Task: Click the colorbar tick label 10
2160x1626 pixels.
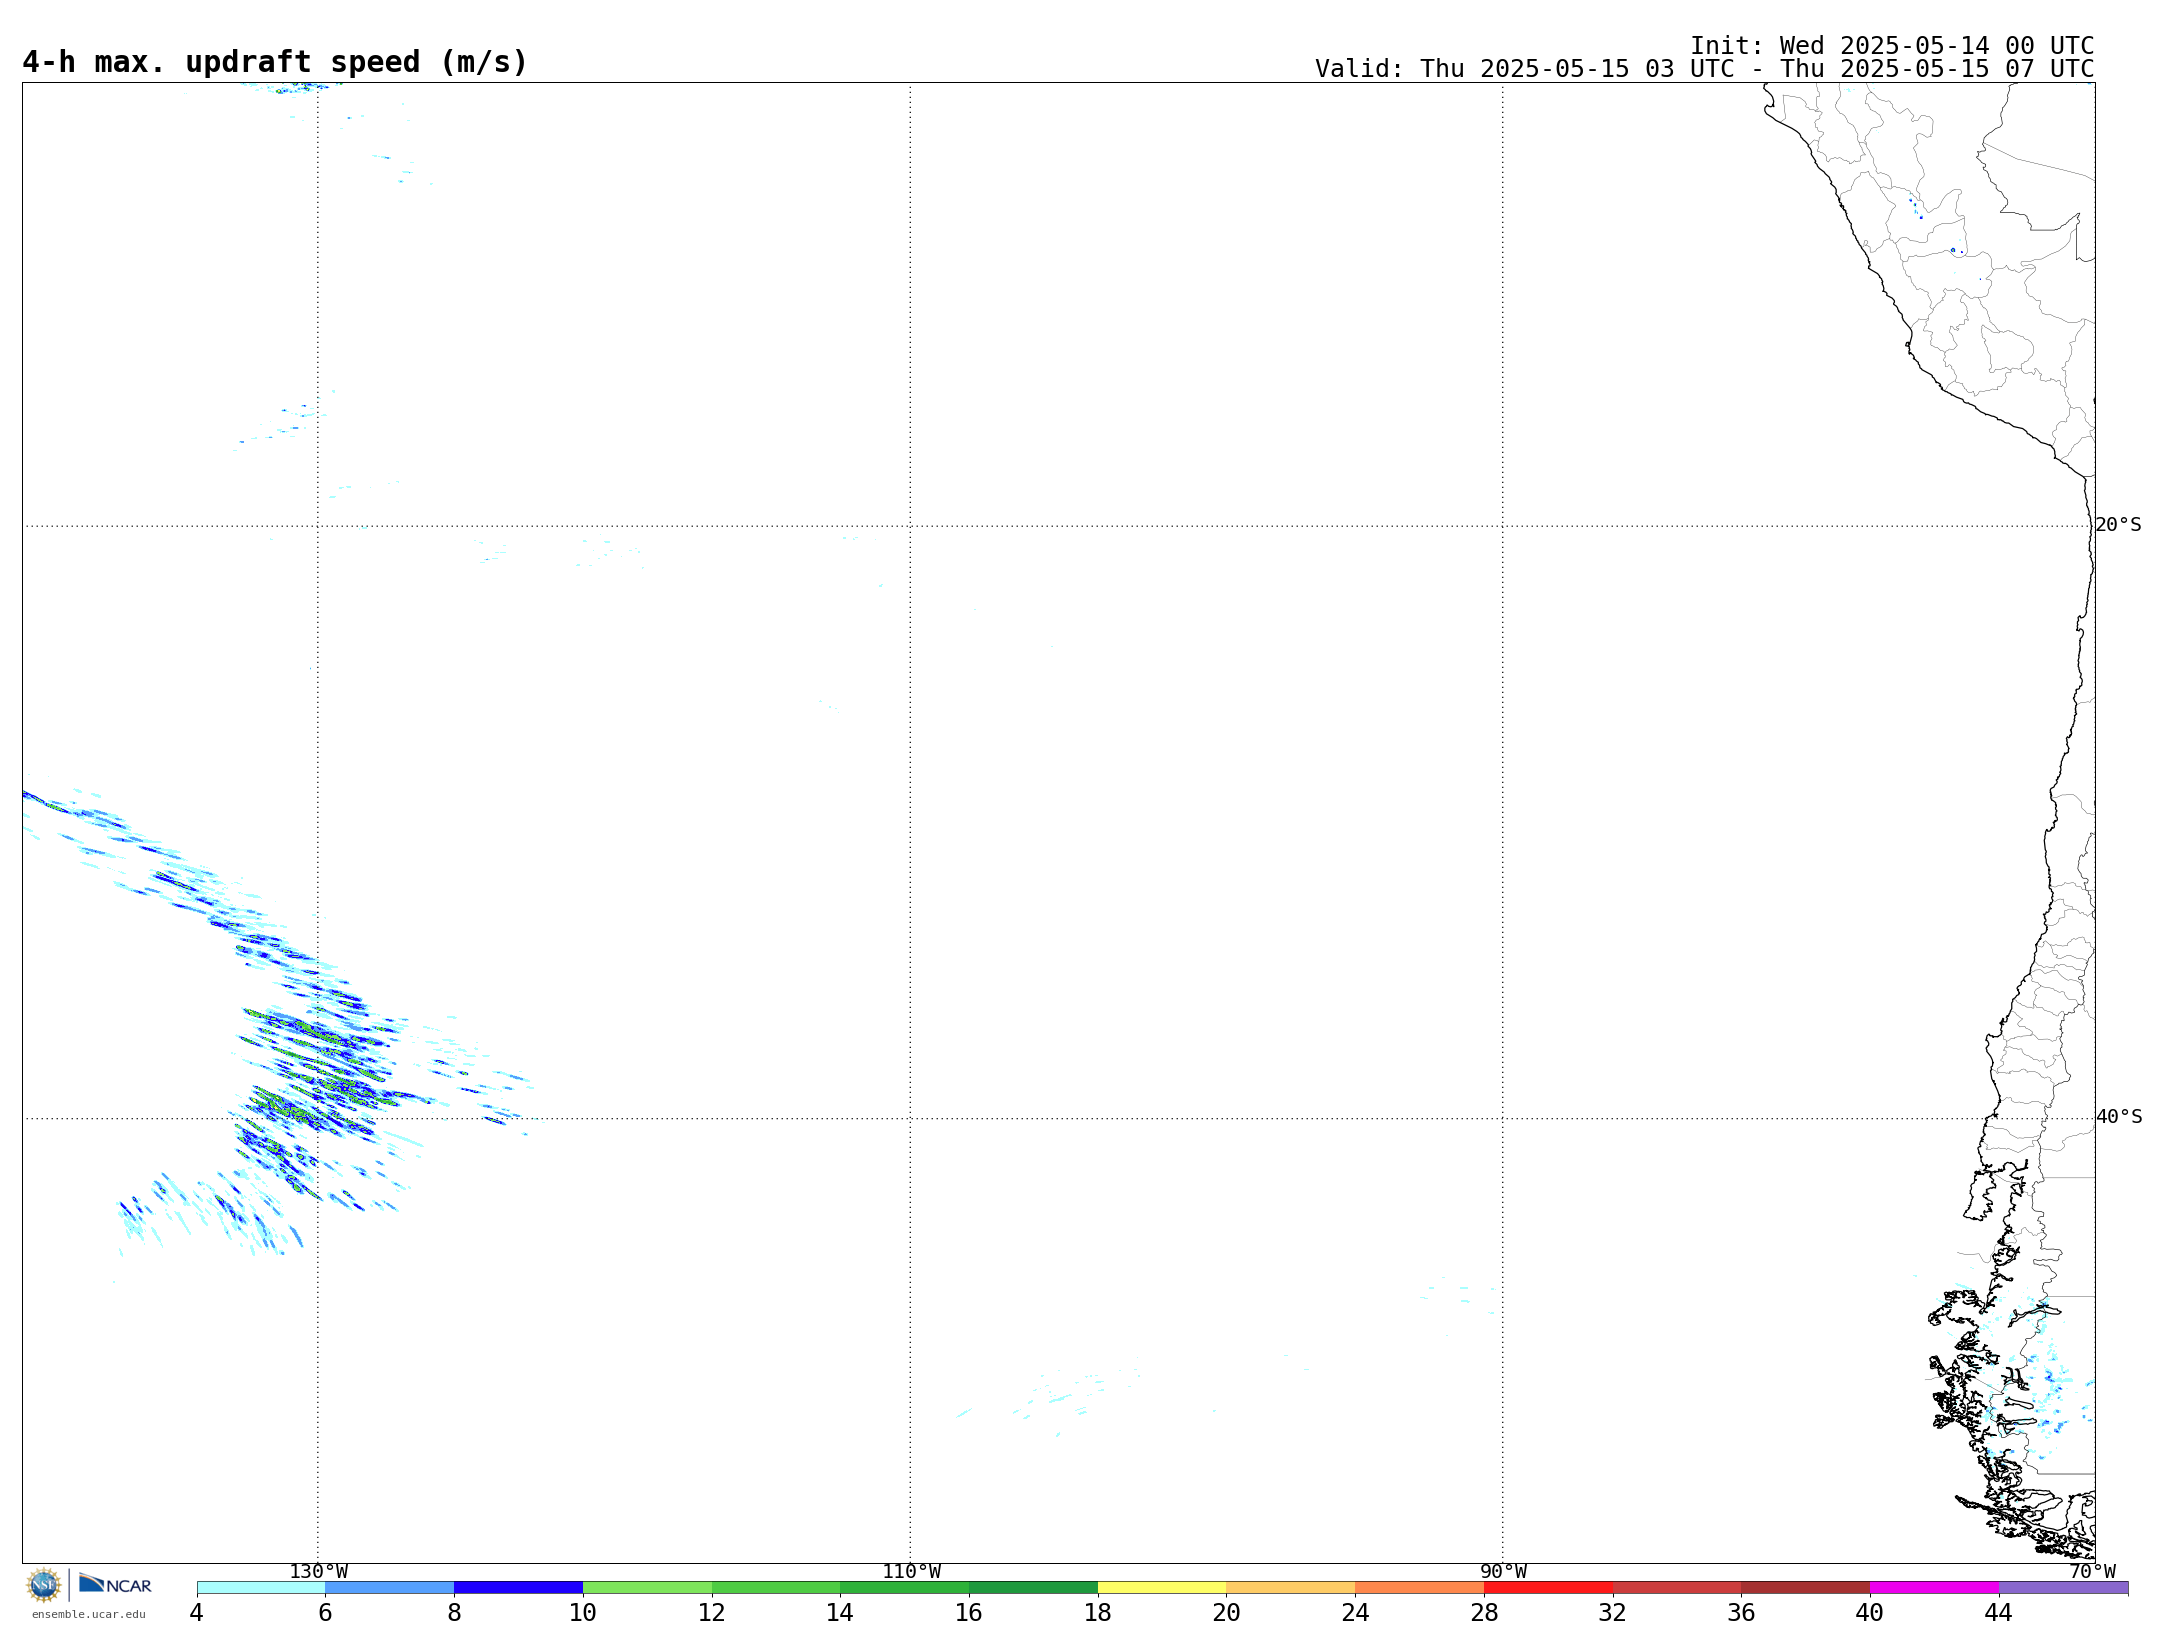Action: [x=583, y=1613]
